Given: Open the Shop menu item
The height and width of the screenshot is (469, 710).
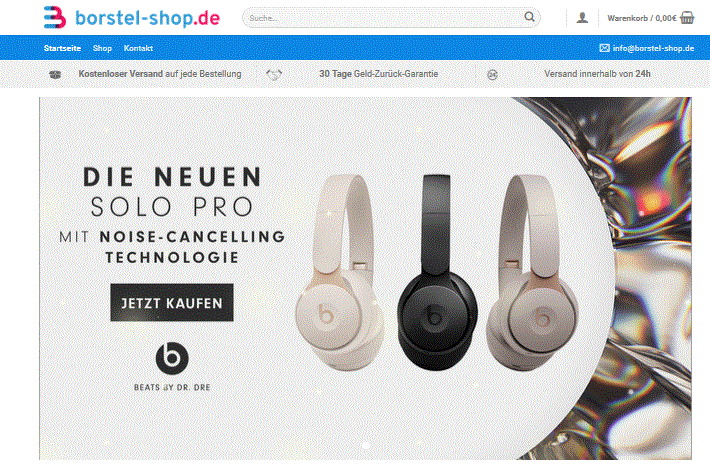Looking at the screenshot, I should [x=102, y=48].
